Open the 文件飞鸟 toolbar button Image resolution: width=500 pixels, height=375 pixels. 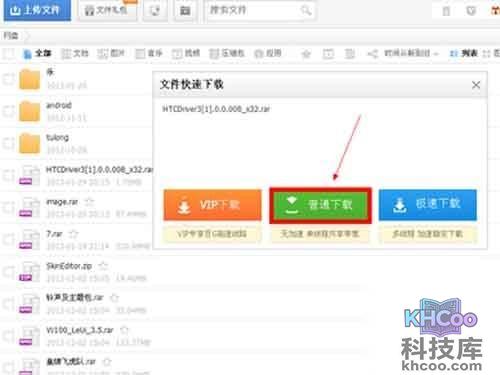[x=107, y=11]
